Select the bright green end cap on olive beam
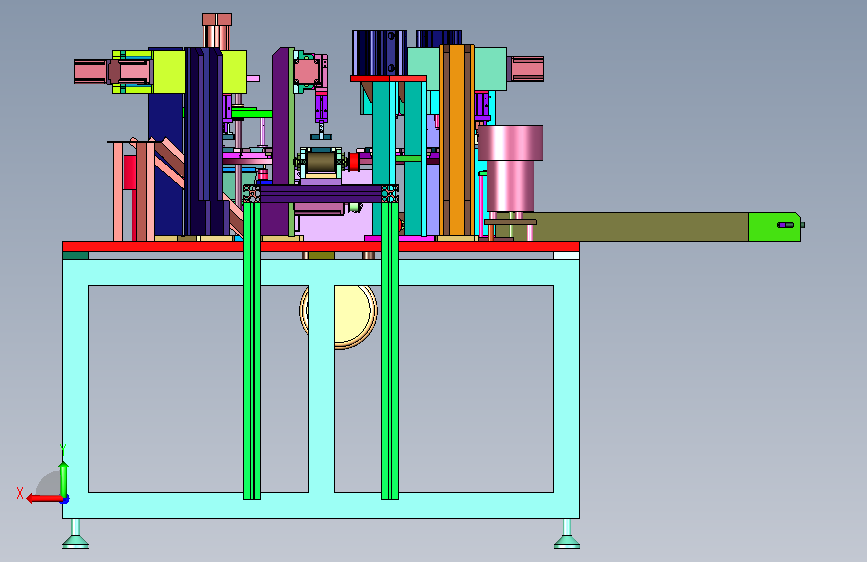This screenshot has width=867, height=562. coord(774,227)
